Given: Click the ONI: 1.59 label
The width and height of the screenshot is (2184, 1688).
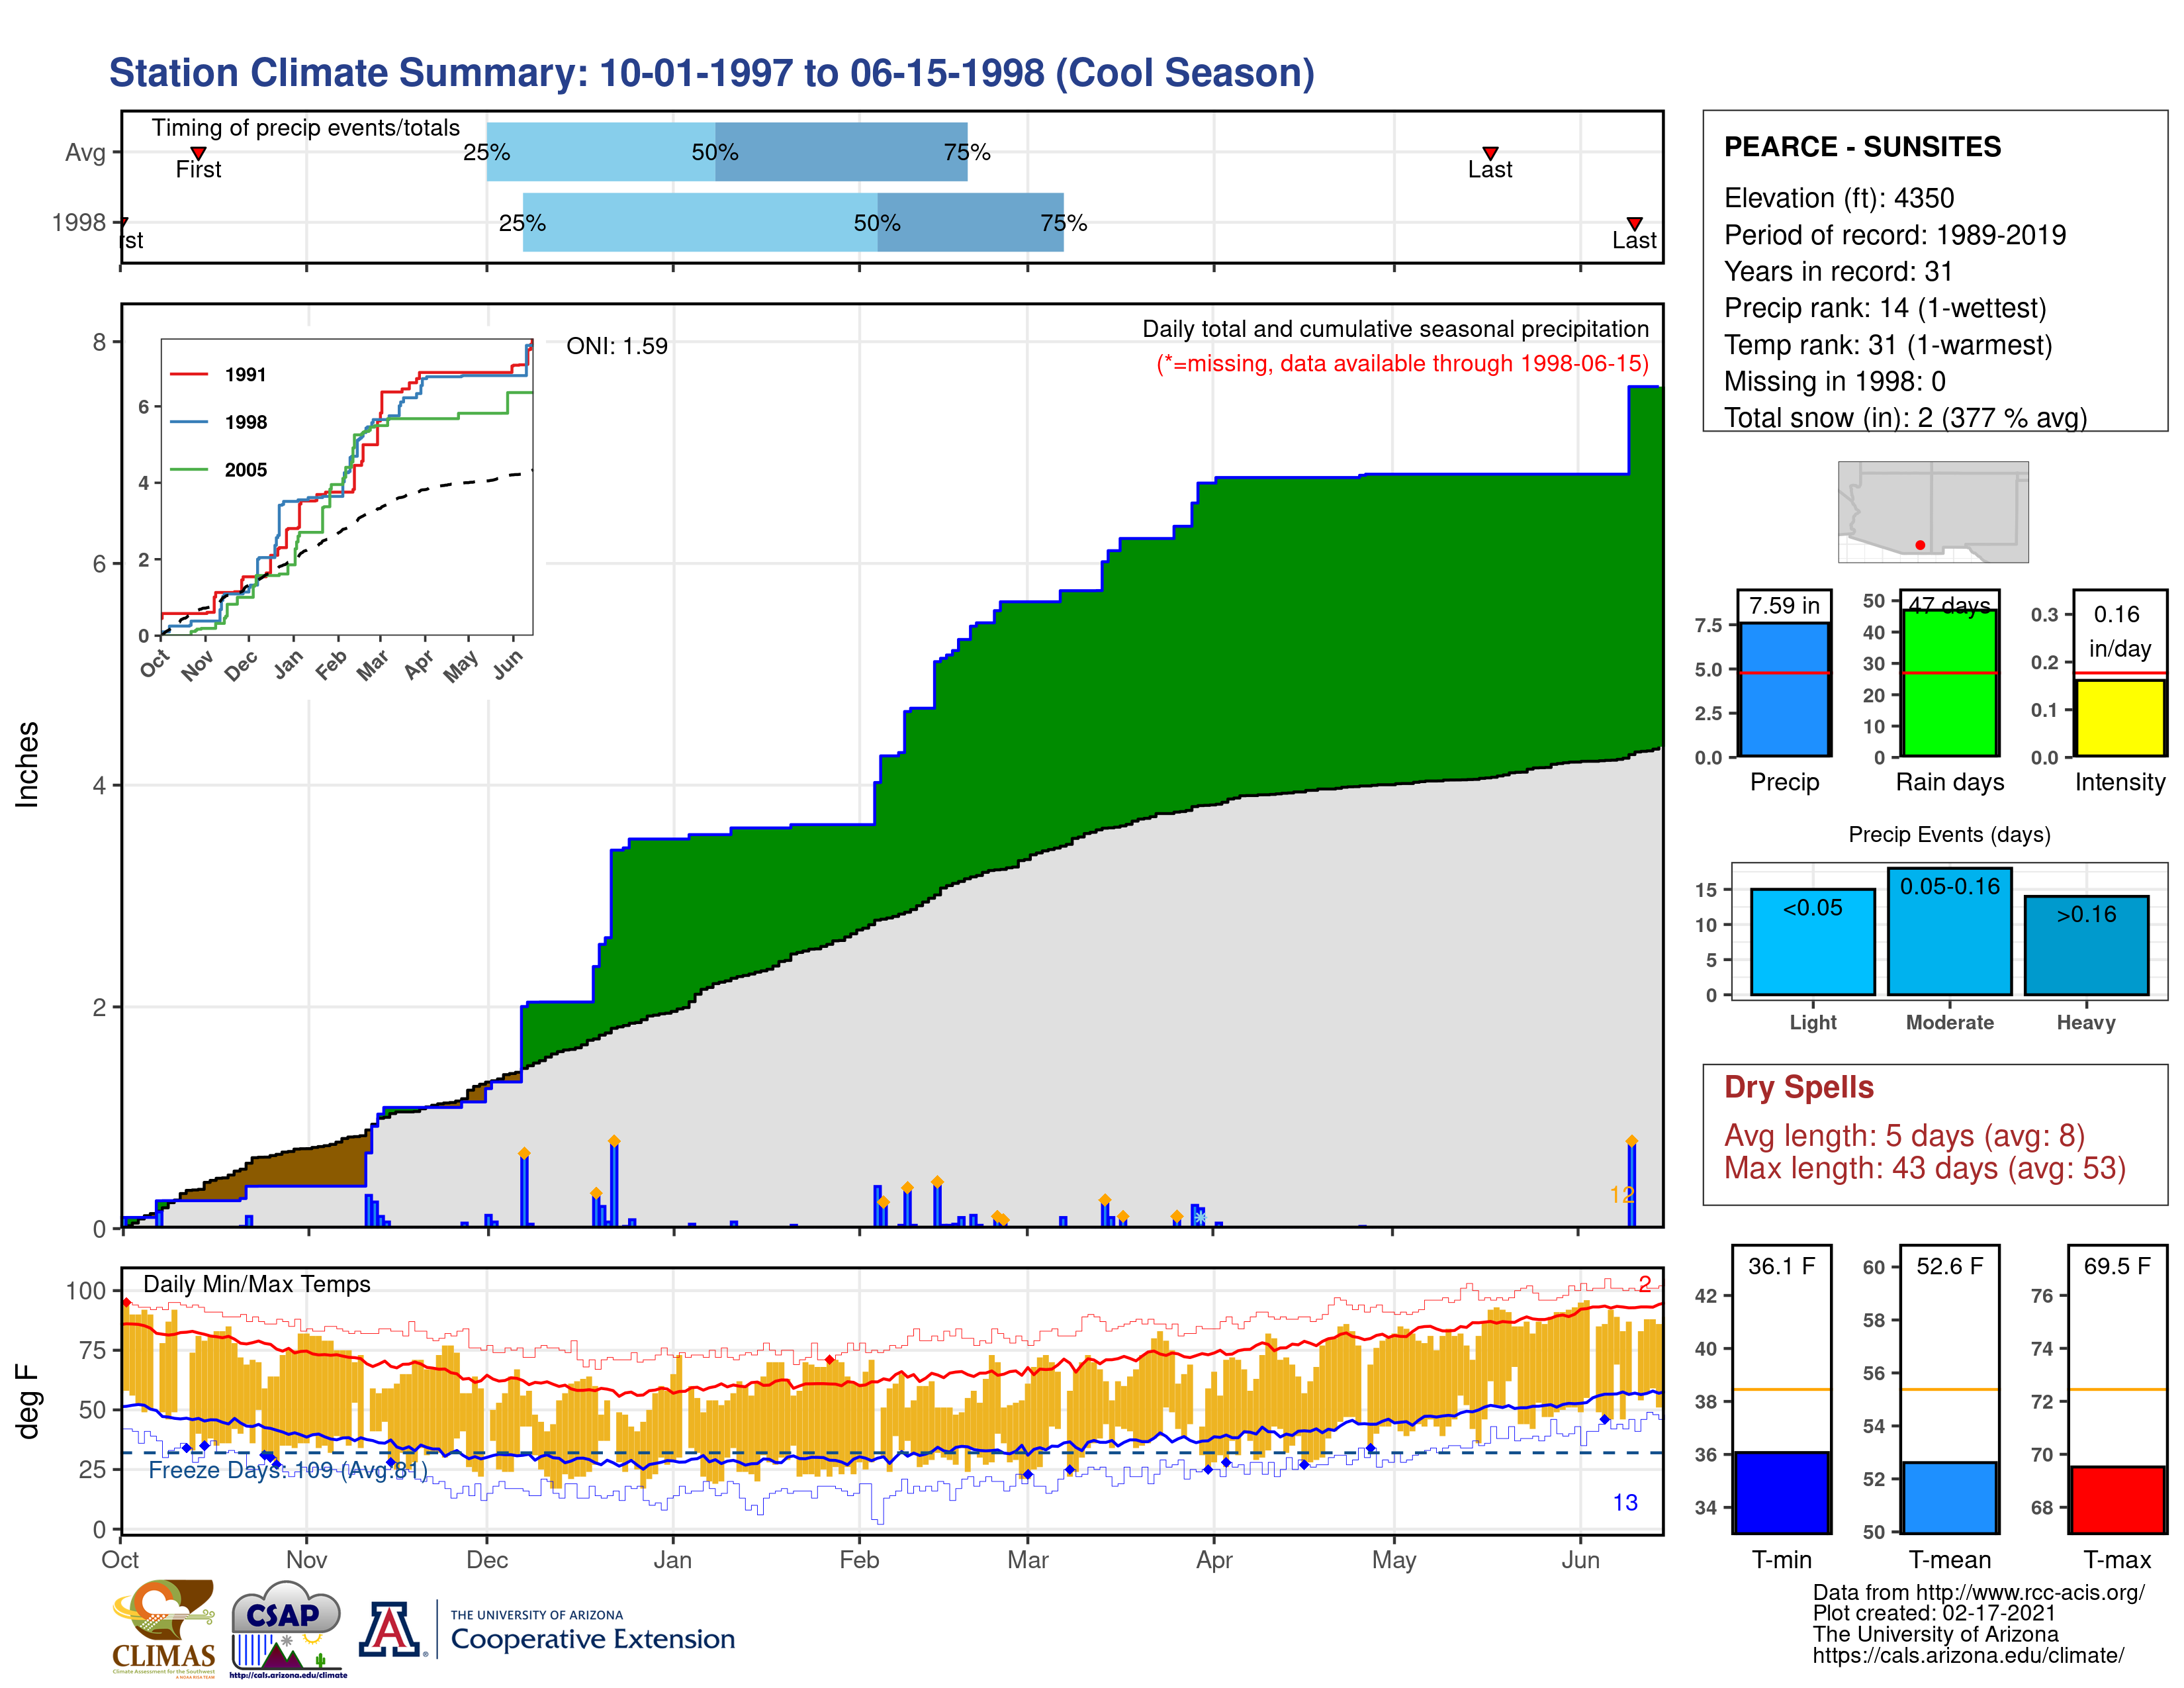Looking at the screenshot, I should click(x=616, y=346).
